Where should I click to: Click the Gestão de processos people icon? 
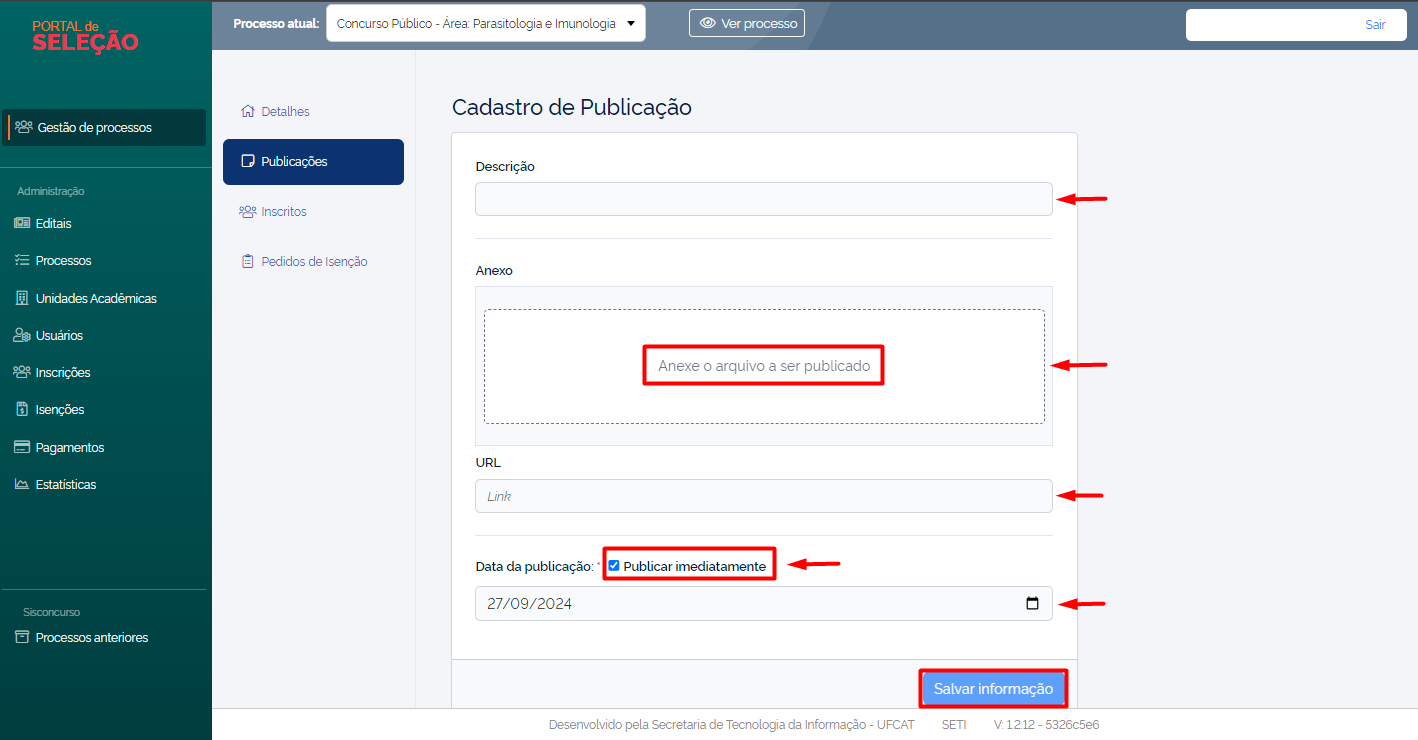[x=24, y=127]
